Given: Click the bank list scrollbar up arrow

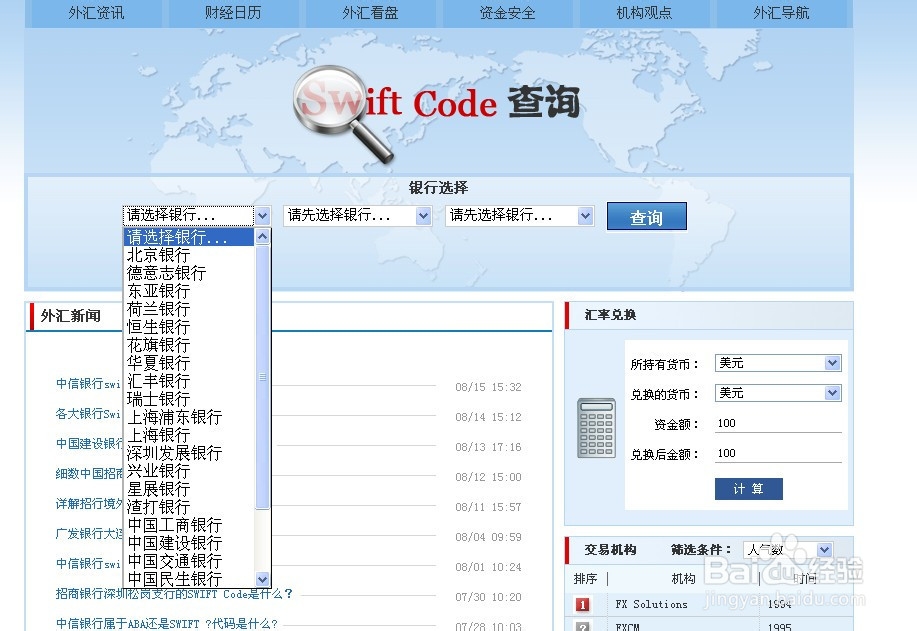Looking at the screenshot, I should click(x=263, y=236).
